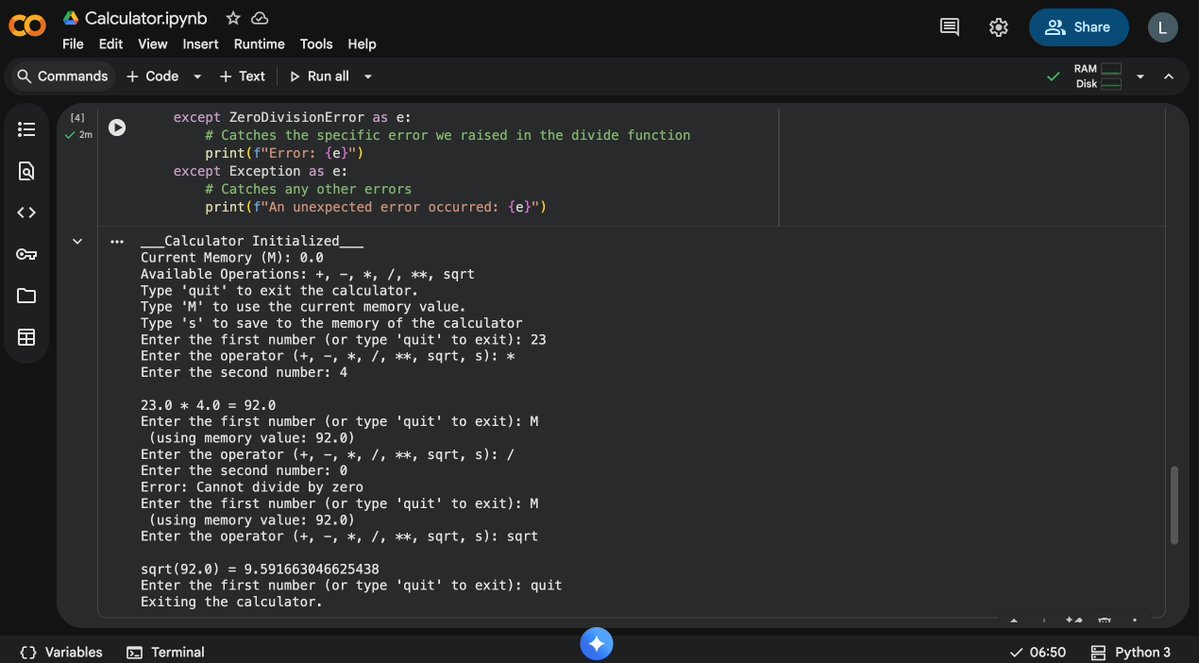Open the Tools menu

316,44
